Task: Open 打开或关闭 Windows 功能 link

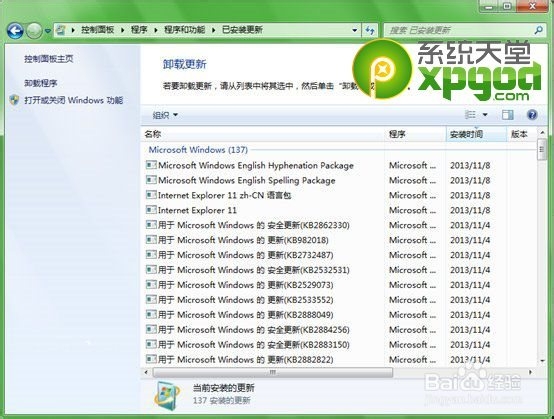Action: click(x=73, y=100)
